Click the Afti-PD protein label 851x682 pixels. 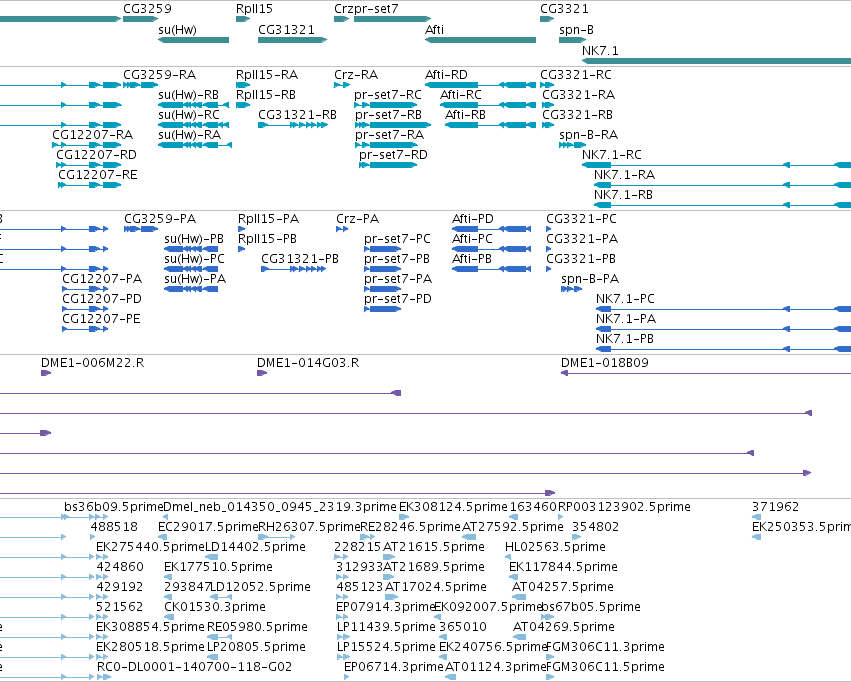(x=473, y=219)
